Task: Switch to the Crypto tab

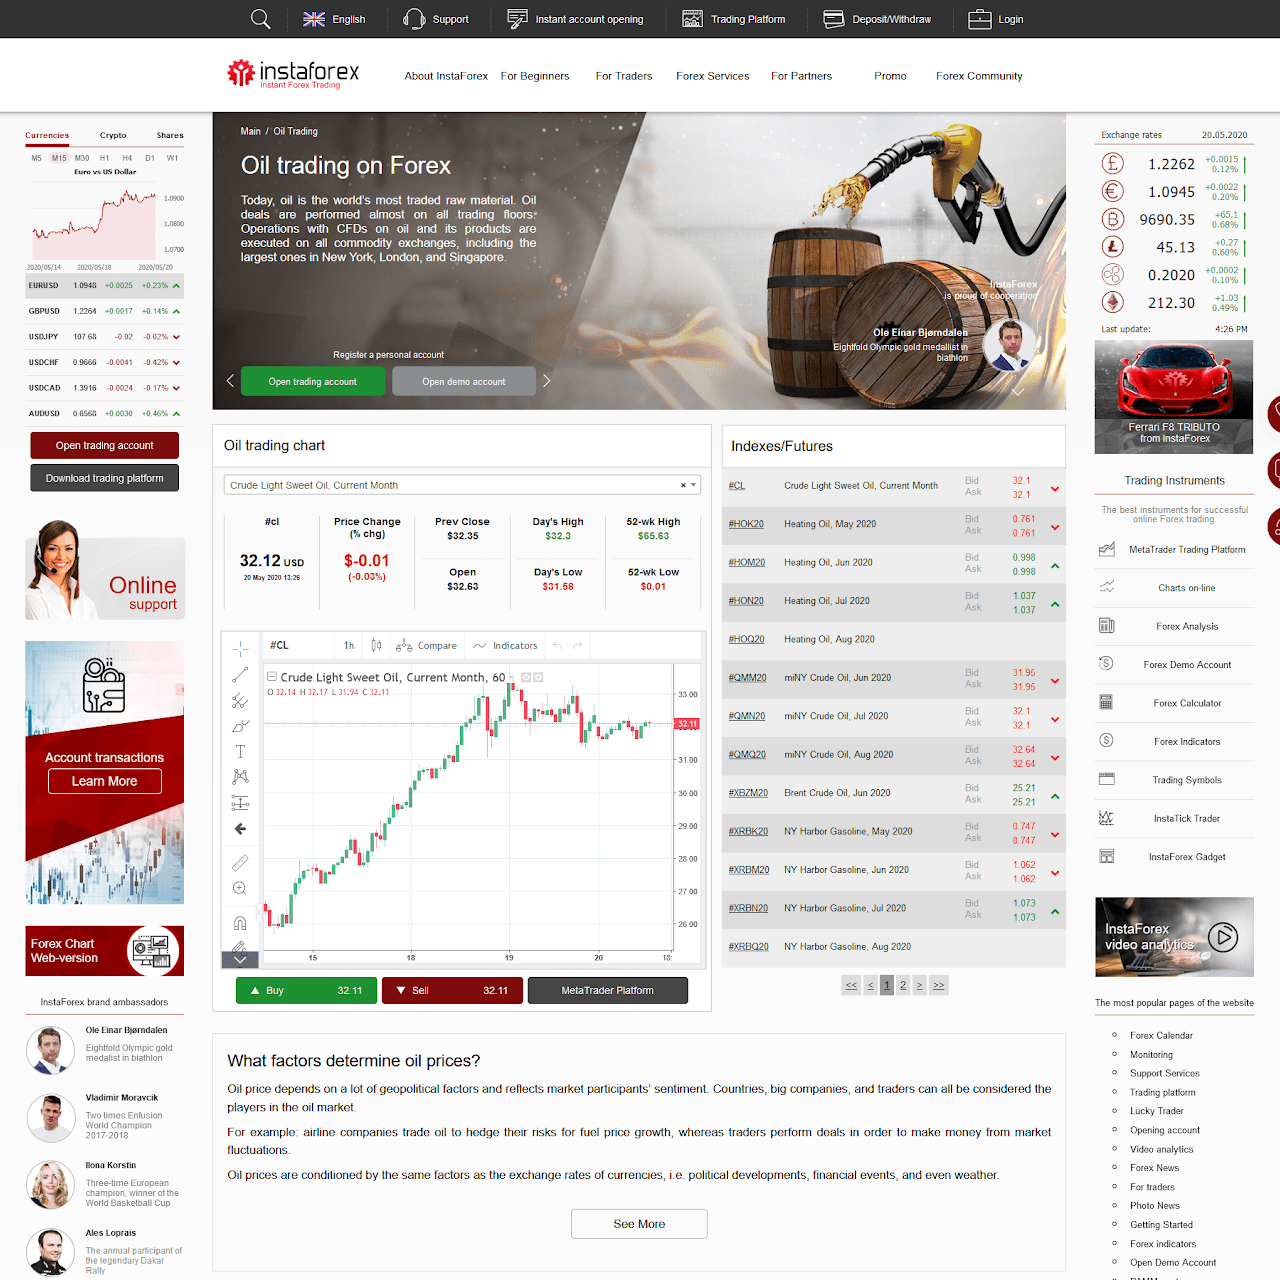Action: pyautogui.click(x=113, y=135)
